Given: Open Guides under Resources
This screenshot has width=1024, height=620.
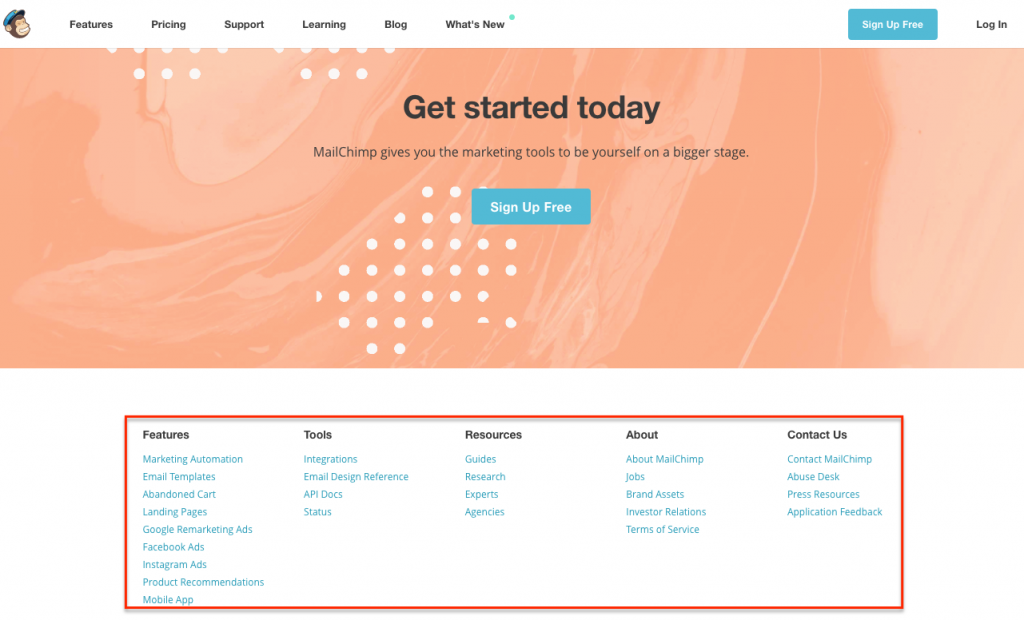Looking at the screenshot, I should click(x=480, y=459).
